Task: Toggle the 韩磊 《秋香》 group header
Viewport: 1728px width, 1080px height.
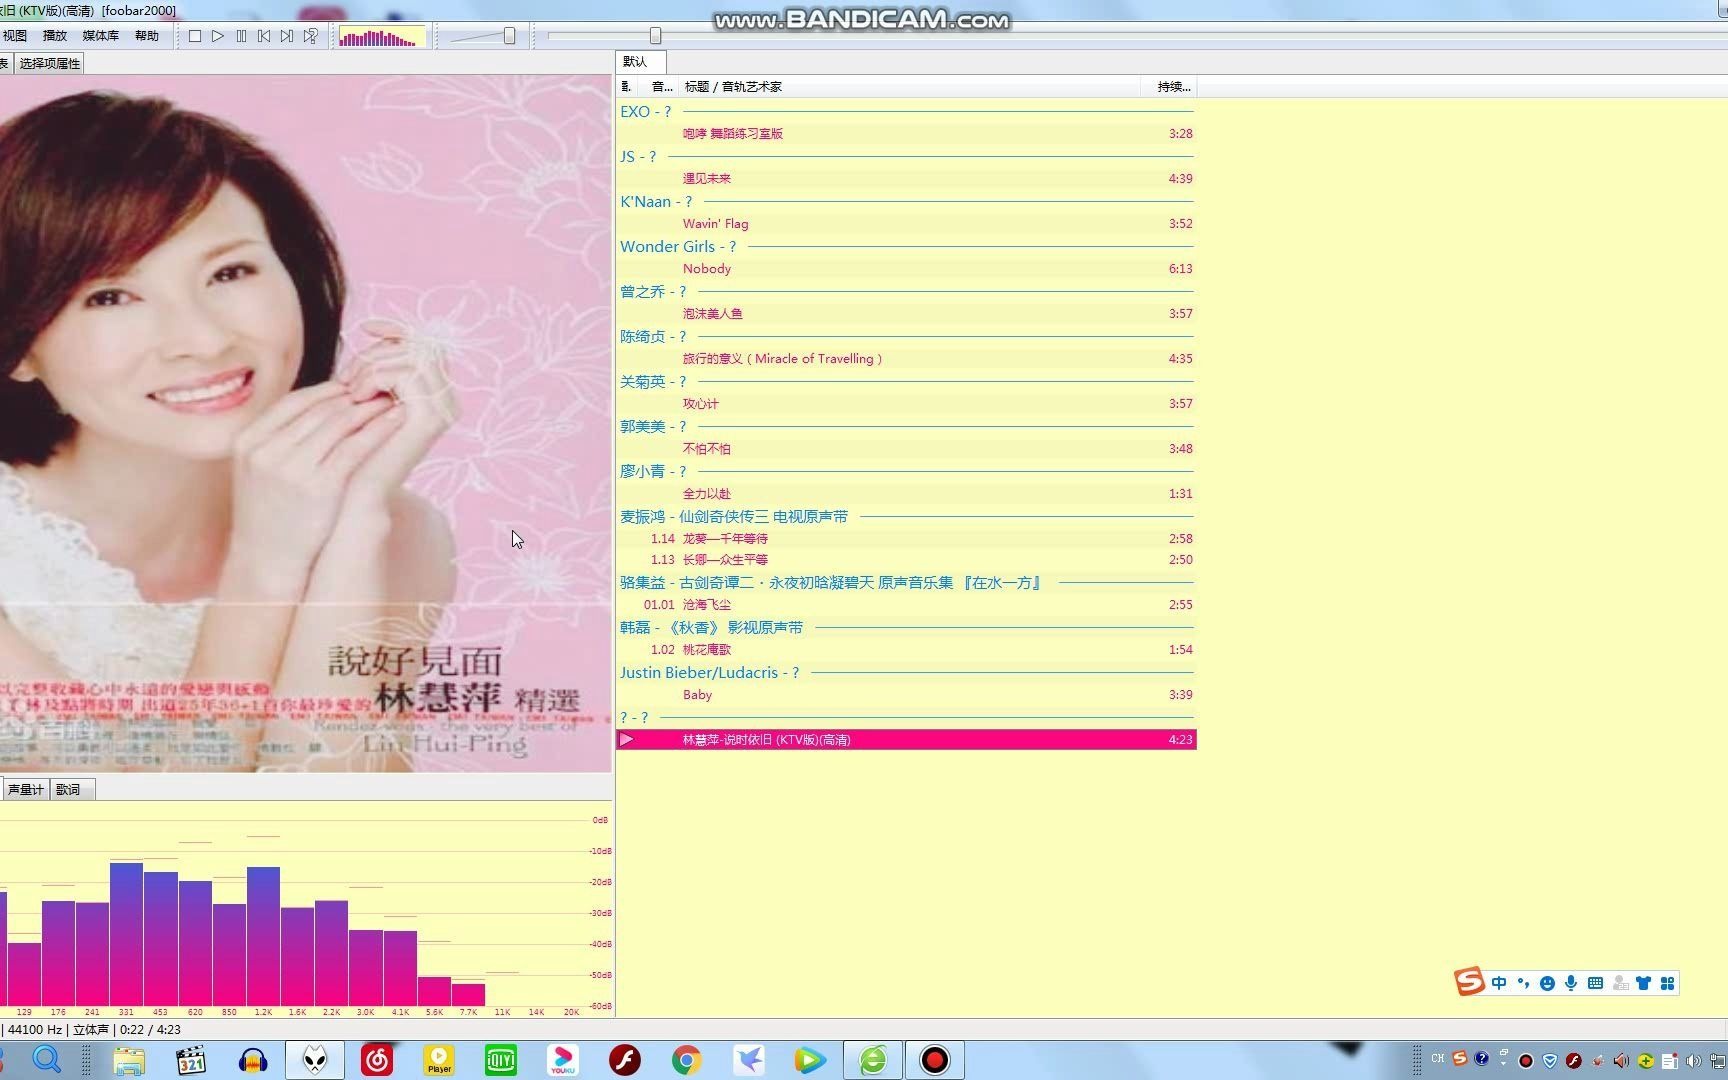Action: 906,628
